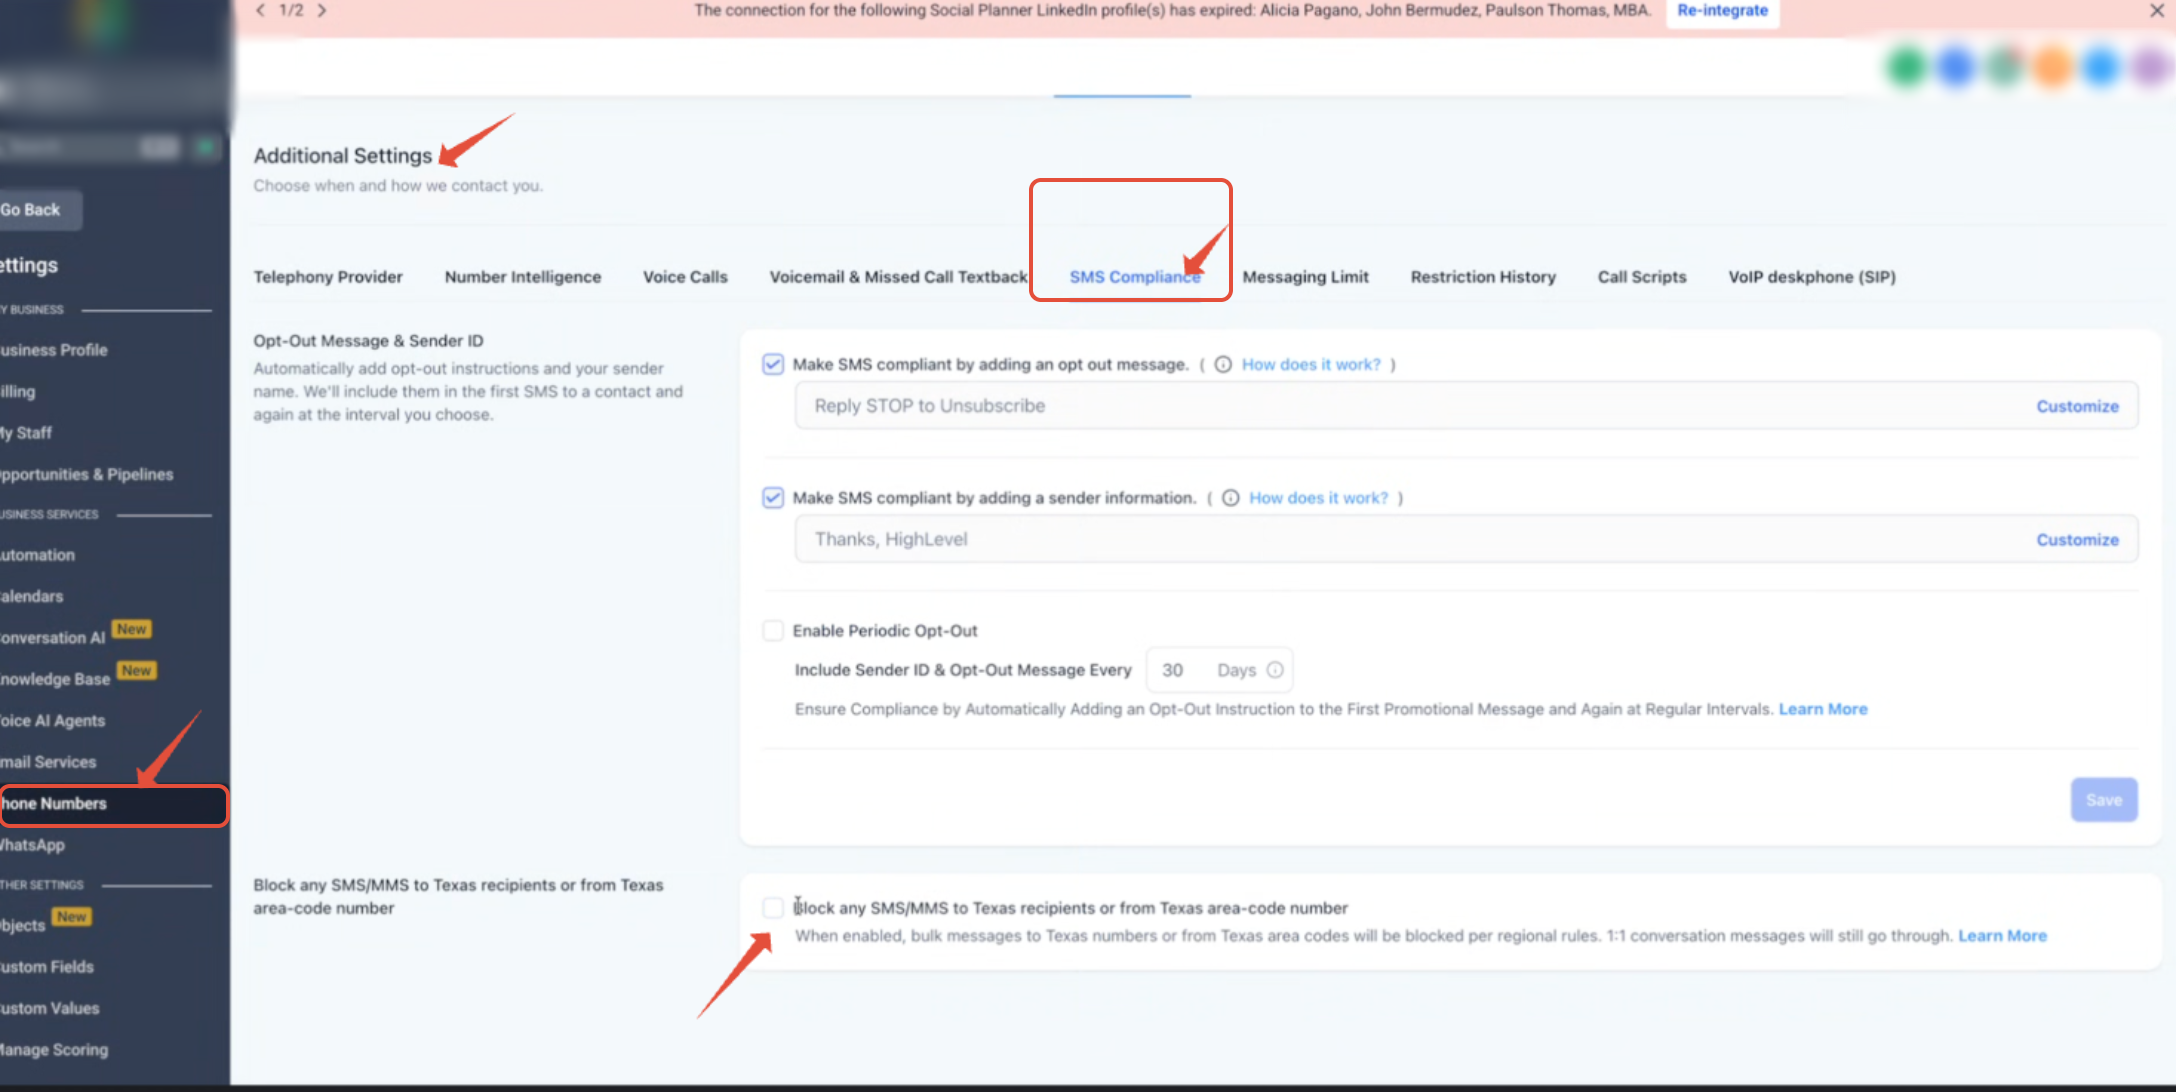Toggle opt out message checkbox
This screenshot has height=1092, width=2176.
pos(772,364)
